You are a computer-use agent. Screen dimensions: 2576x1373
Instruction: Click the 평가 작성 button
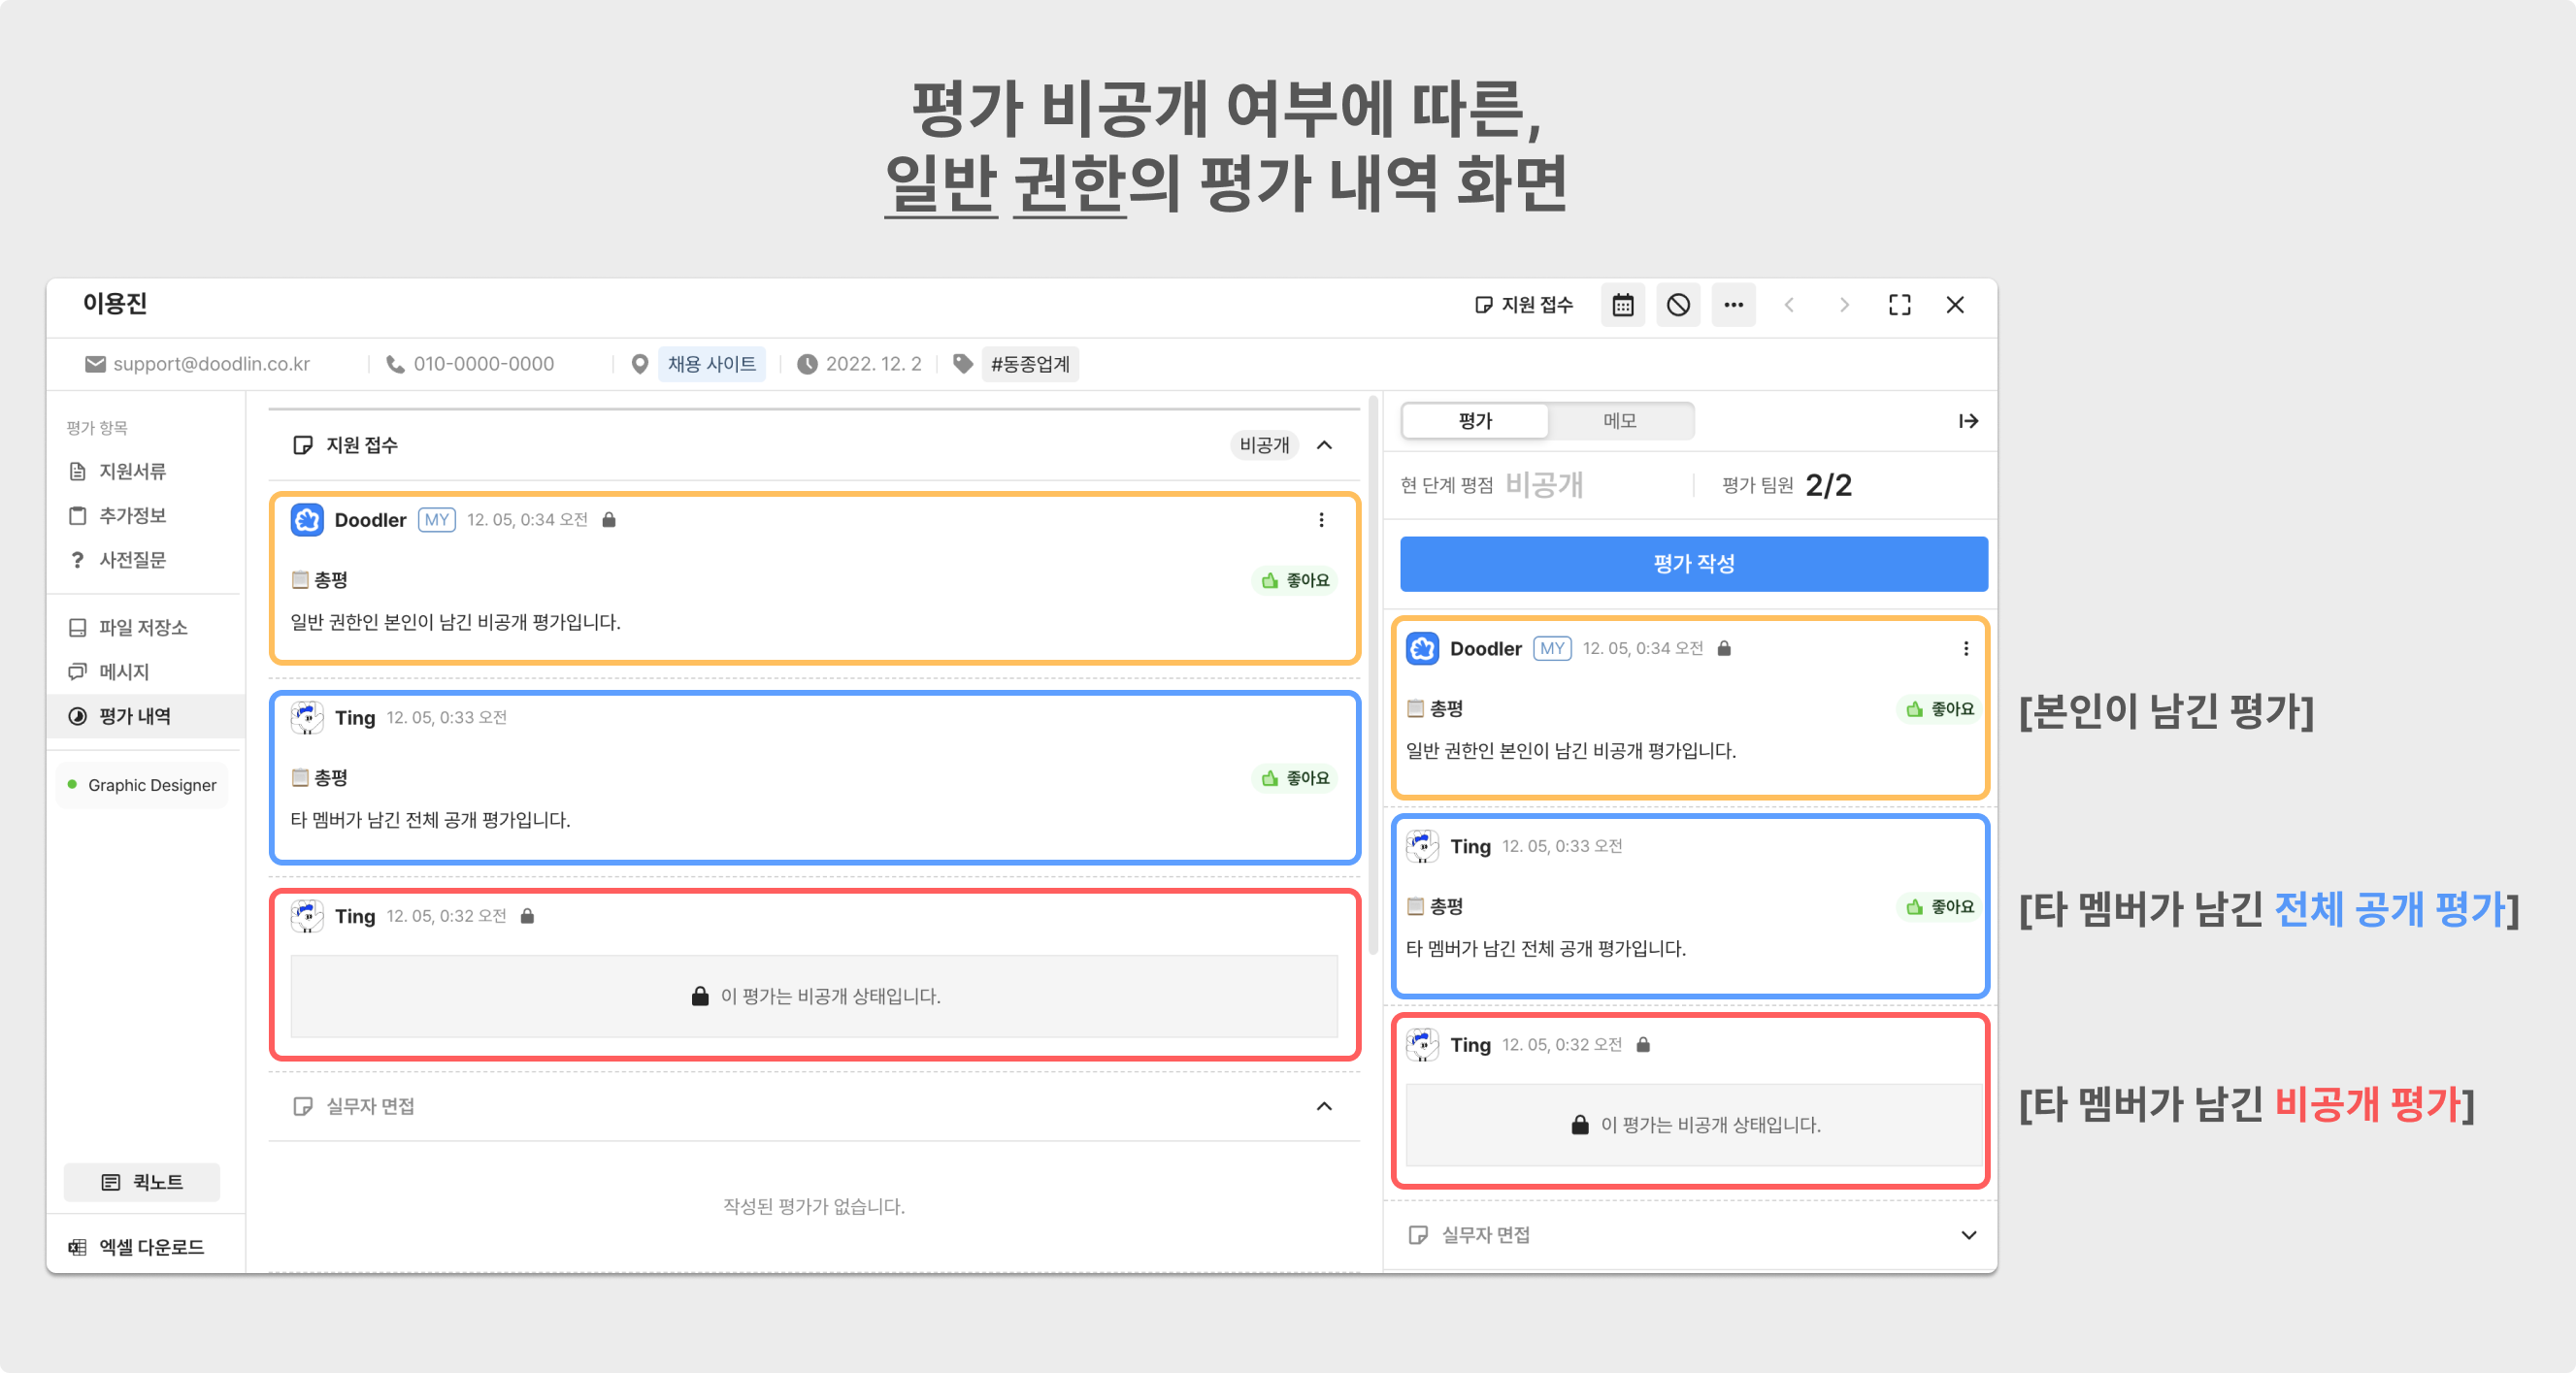(x=1692, y=564)
